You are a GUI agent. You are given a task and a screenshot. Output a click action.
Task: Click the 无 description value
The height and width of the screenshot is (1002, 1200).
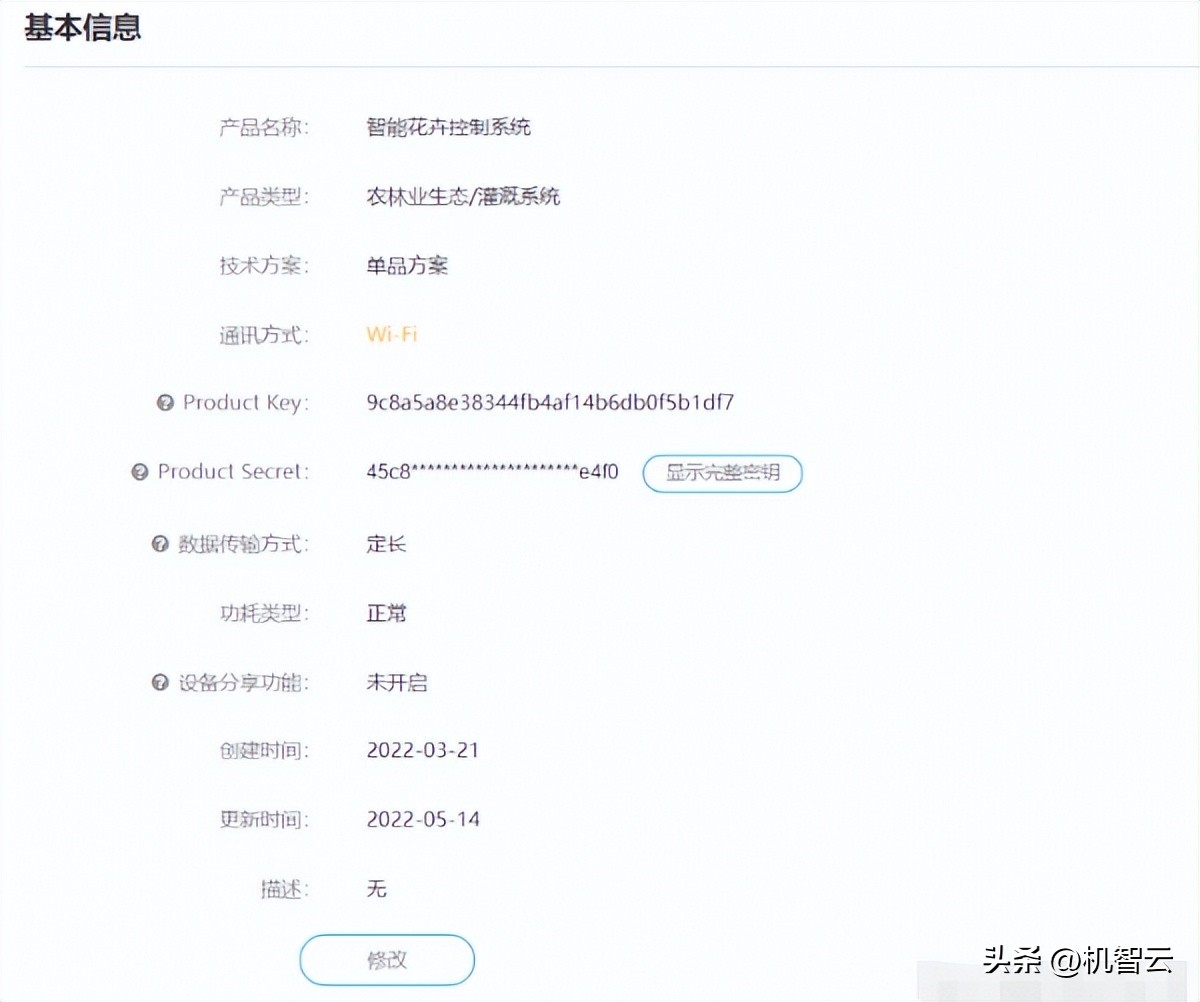(377, 888)
